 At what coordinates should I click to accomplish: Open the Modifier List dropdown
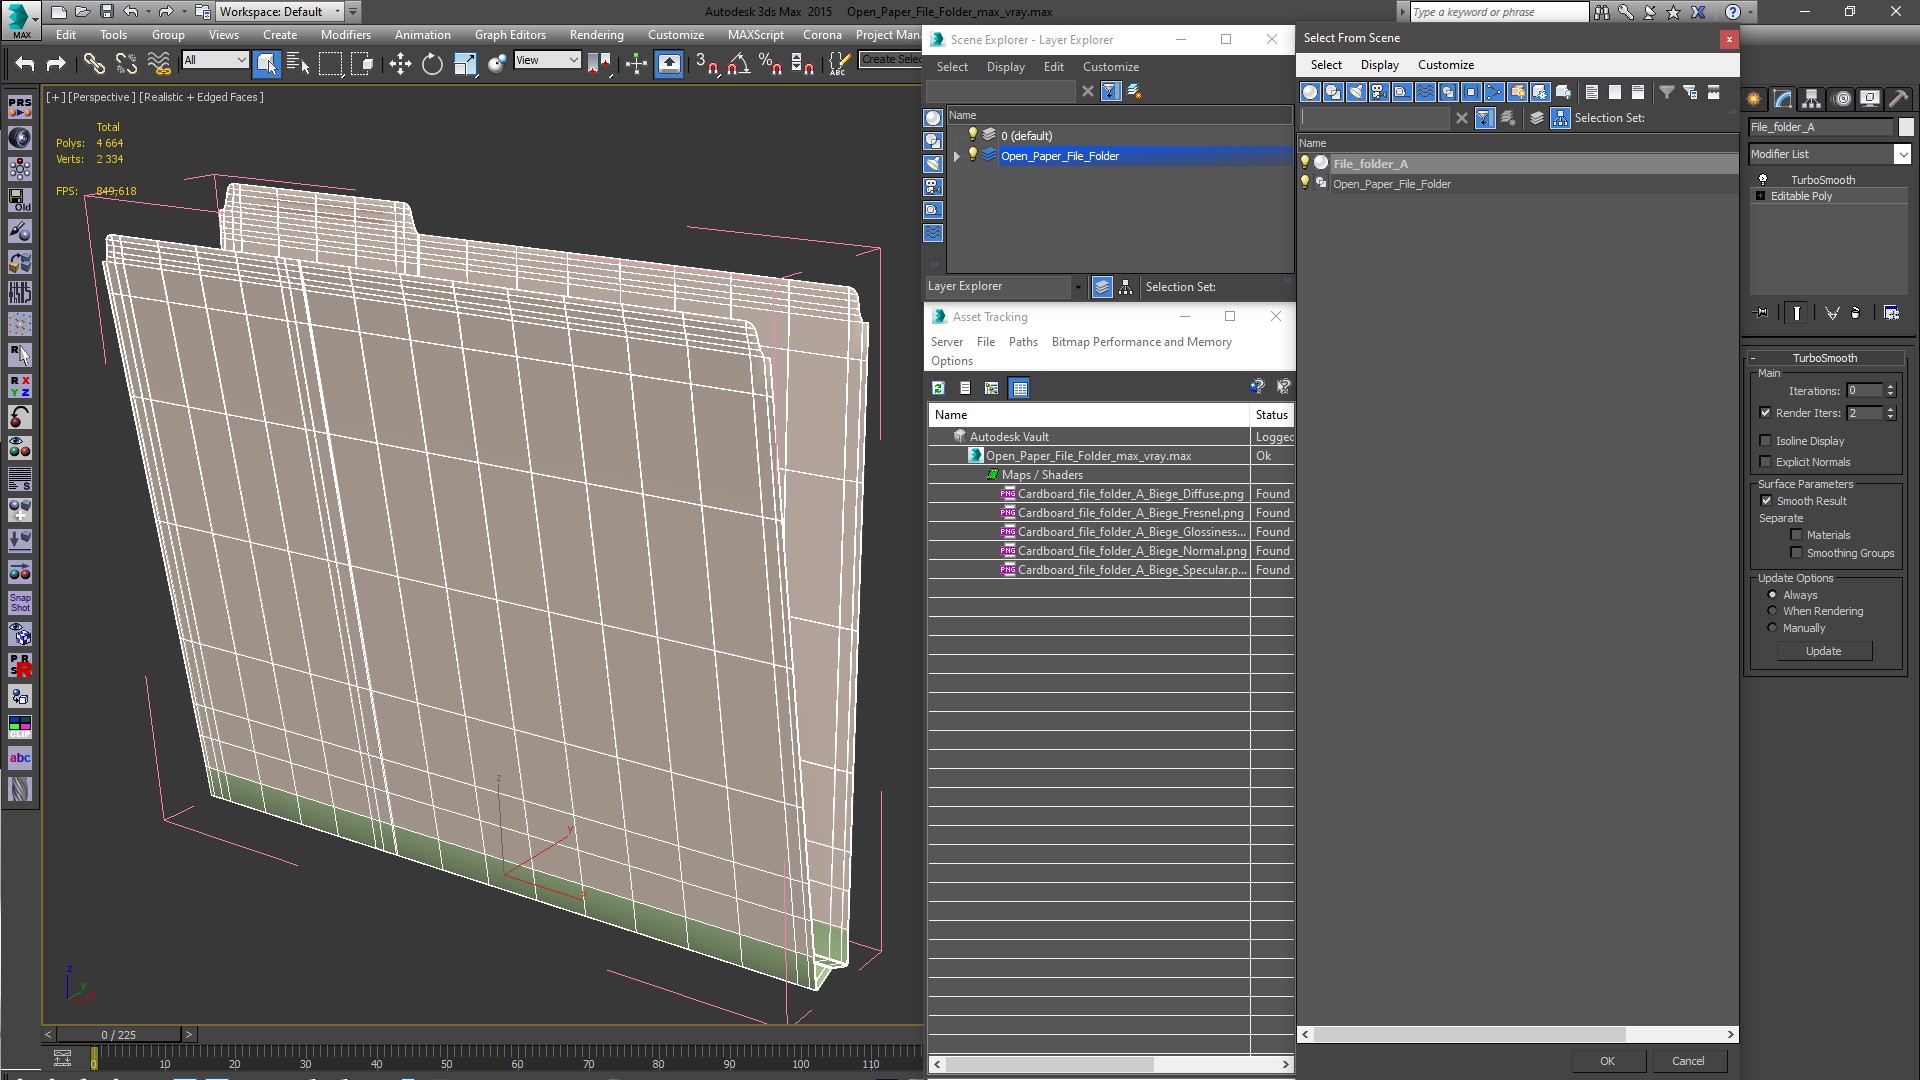[1902, 154]
